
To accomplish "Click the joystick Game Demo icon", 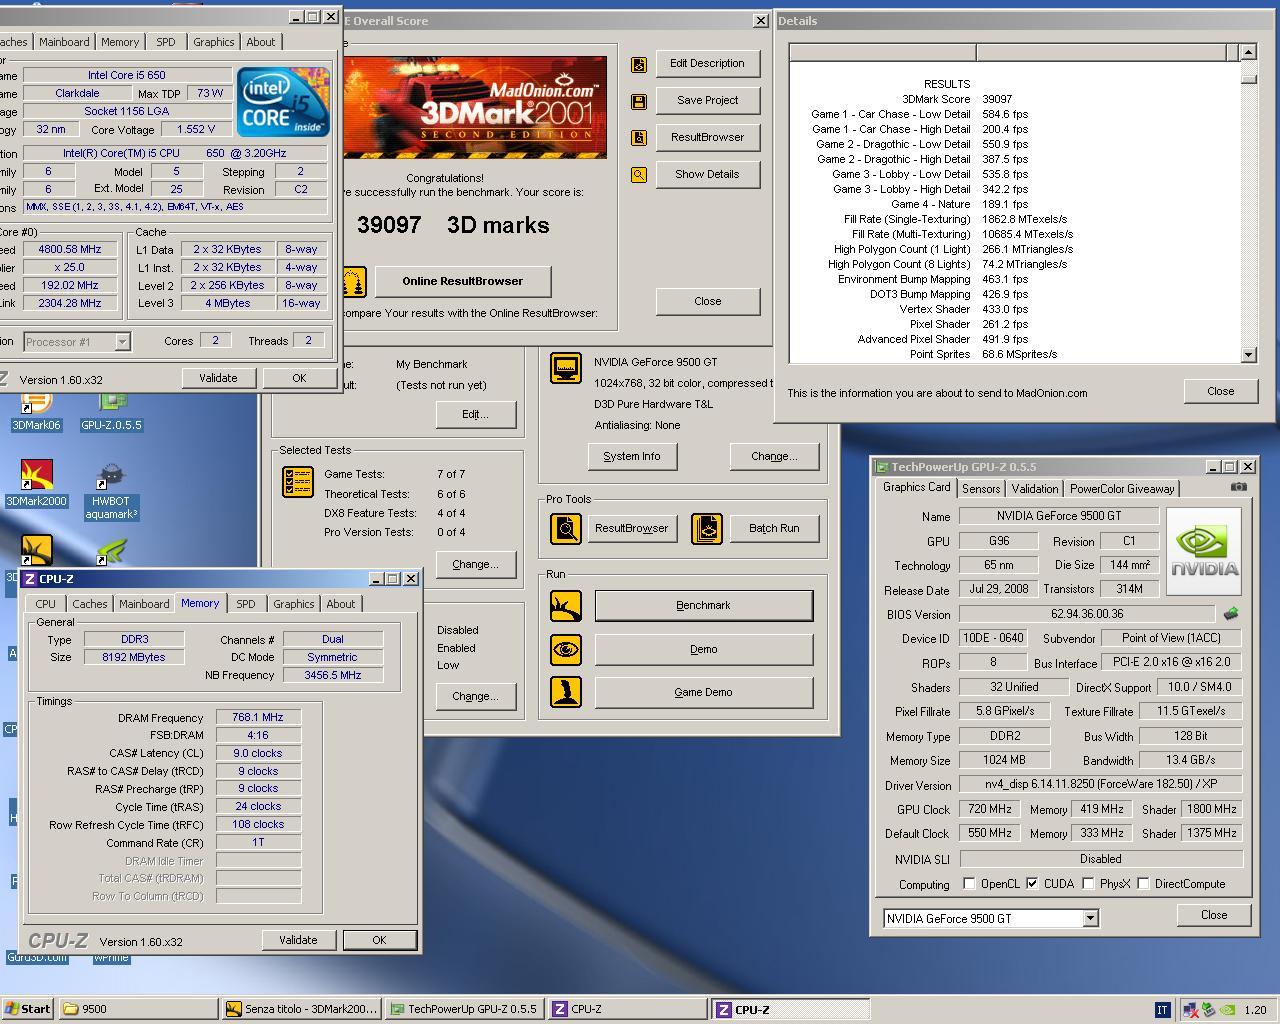I will (566, 692).
